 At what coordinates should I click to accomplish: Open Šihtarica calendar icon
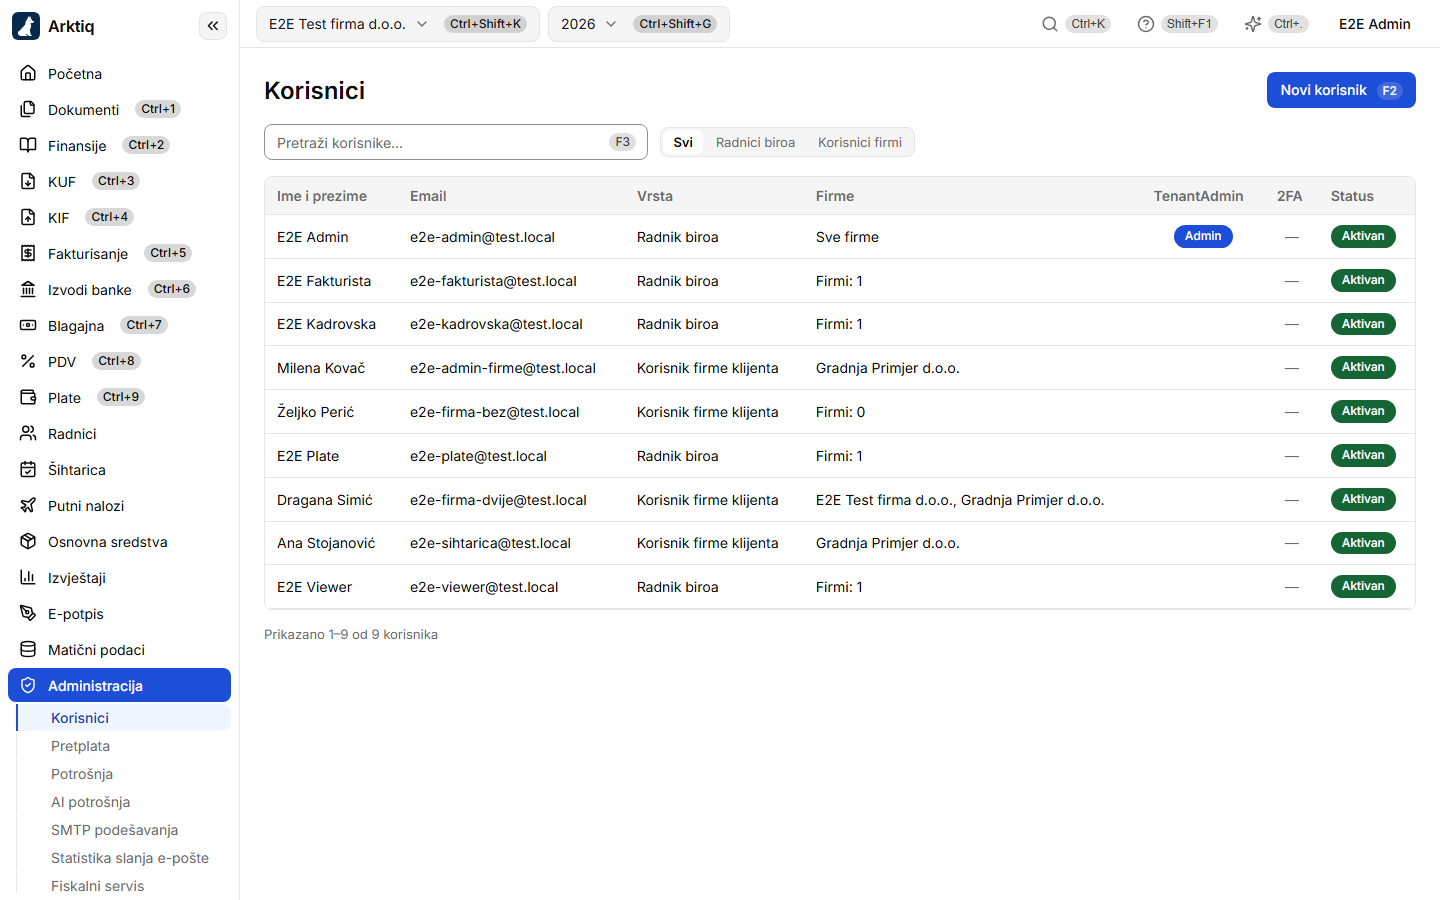[28, 469]
